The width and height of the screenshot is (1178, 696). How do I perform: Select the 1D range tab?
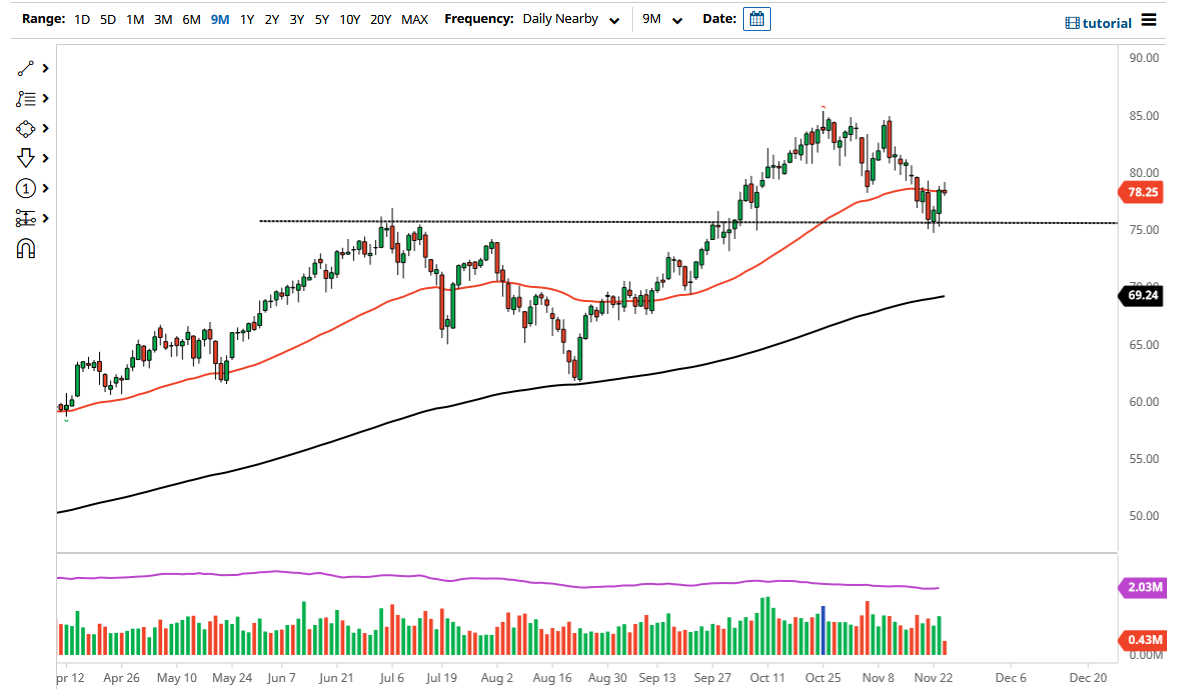coord(81,19)
